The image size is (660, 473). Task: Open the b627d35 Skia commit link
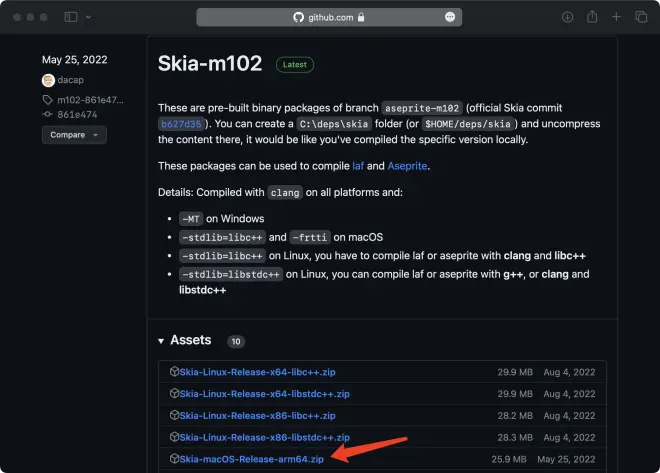(181, 124)
